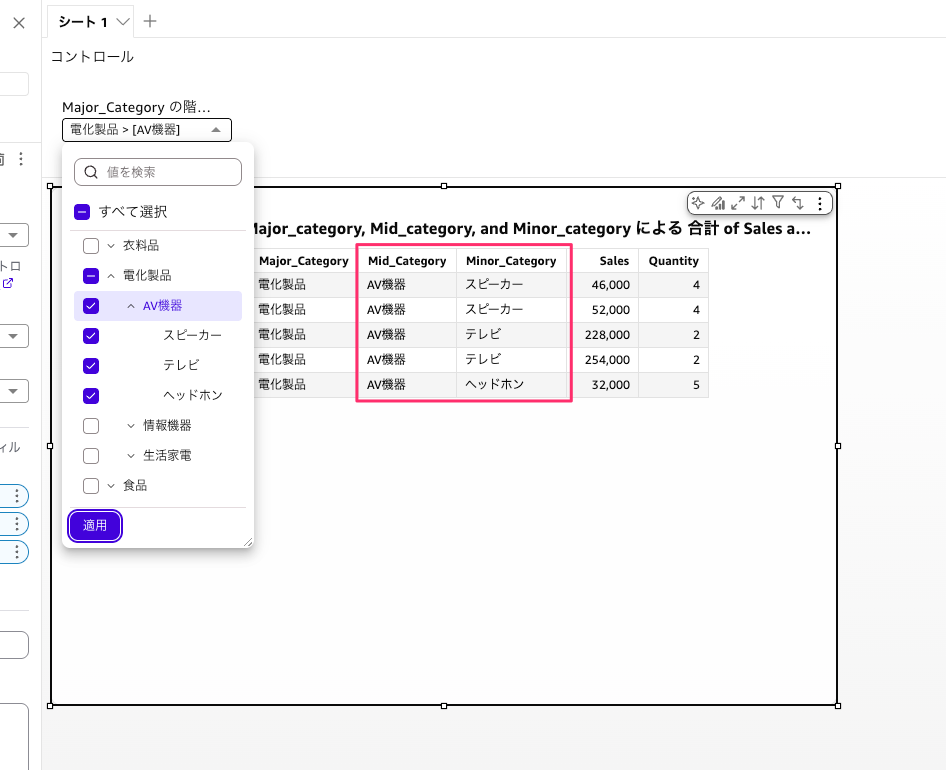Open middle filter pill's three-dot menu
Image resolution: width=946 pixels, height=770 pixels.
click(x=17, y=524)
